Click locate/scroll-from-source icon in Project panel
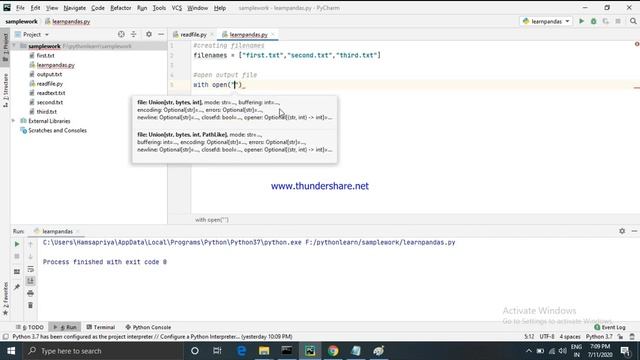 121,34
